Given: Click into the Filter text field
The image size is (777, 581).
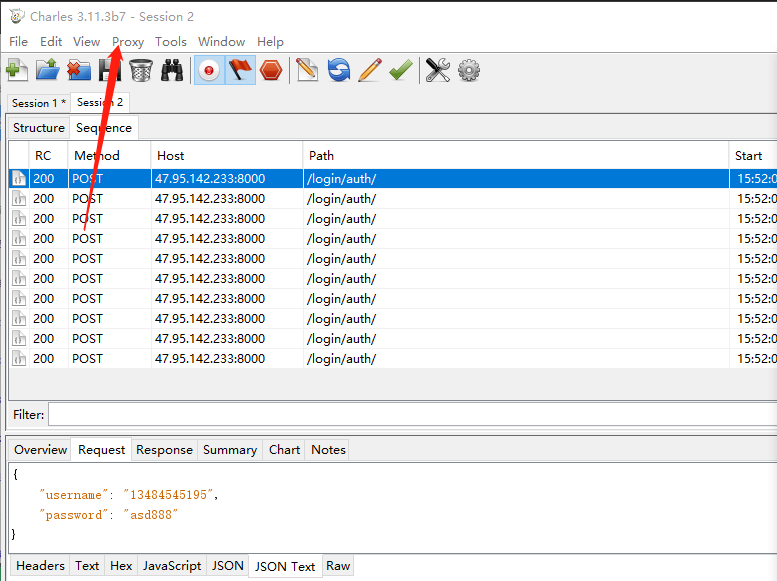Looking at the screenshot, I should [x=412, y=414].
